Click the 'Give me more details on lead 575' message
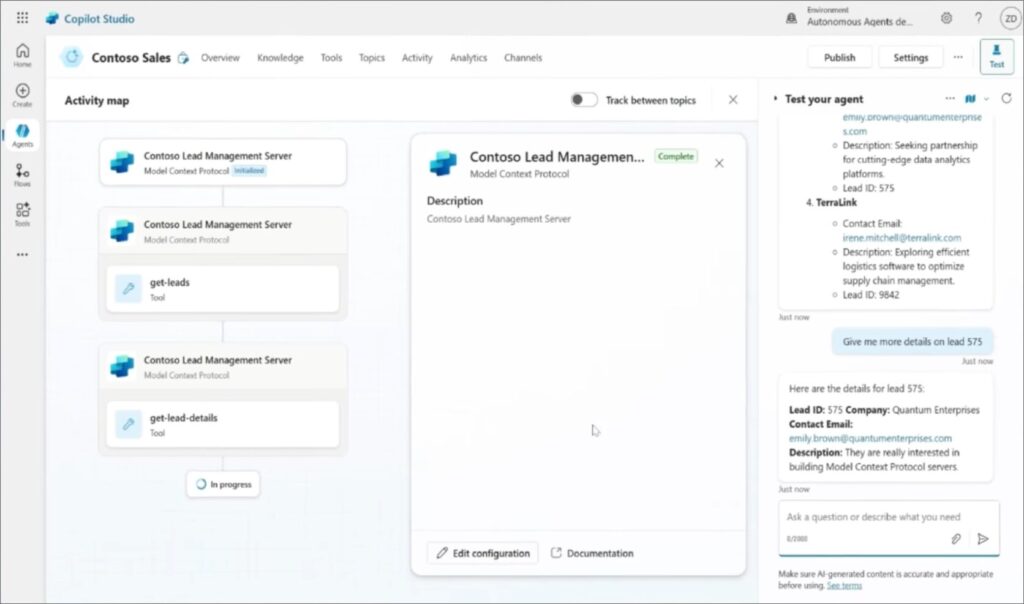Screen dimensions: 1024x604 coord(912,342)
